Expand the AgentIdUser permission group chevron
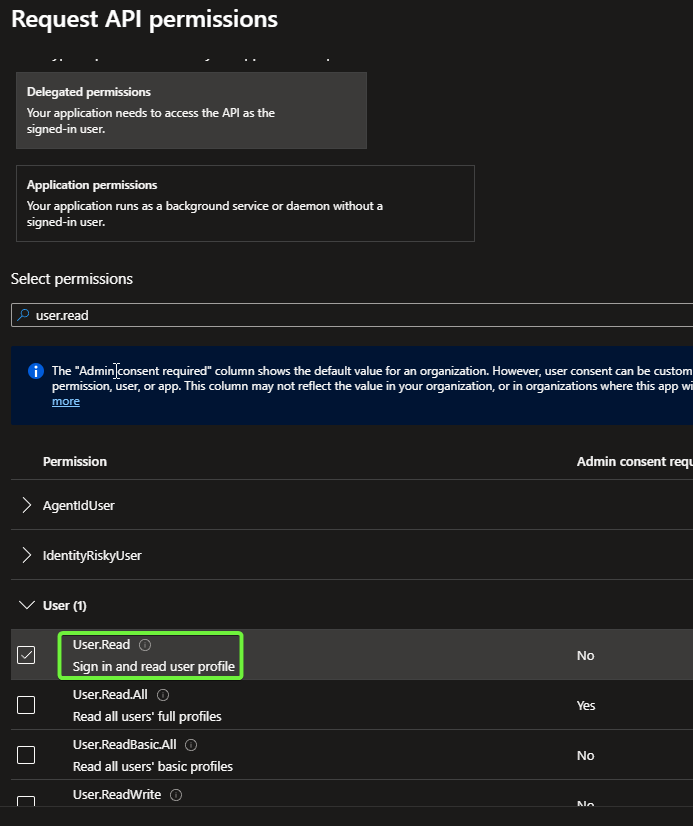The height and width of the screenshot is (826, 693). 27,505
